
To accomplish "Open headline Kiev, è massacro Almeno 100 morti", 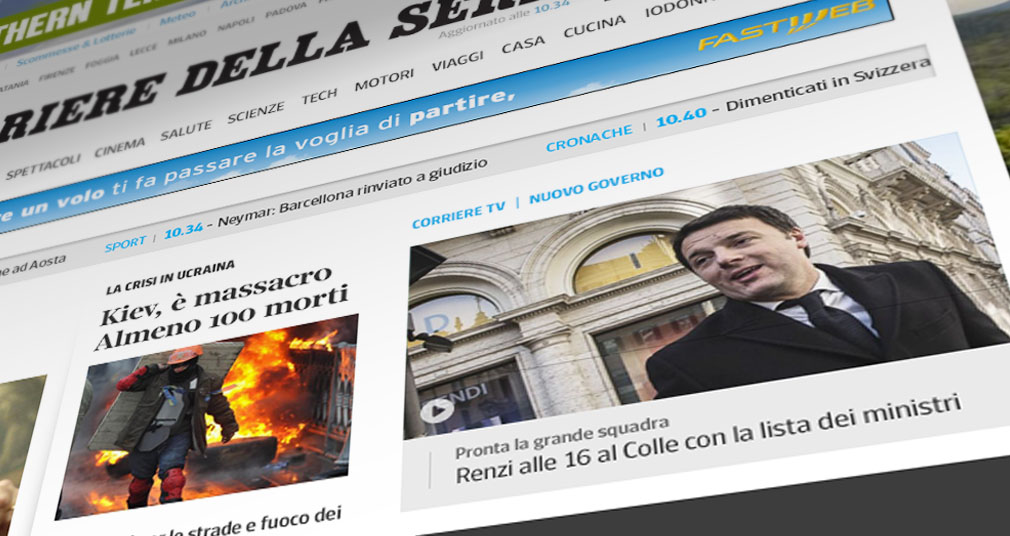I will click(222, 308).
